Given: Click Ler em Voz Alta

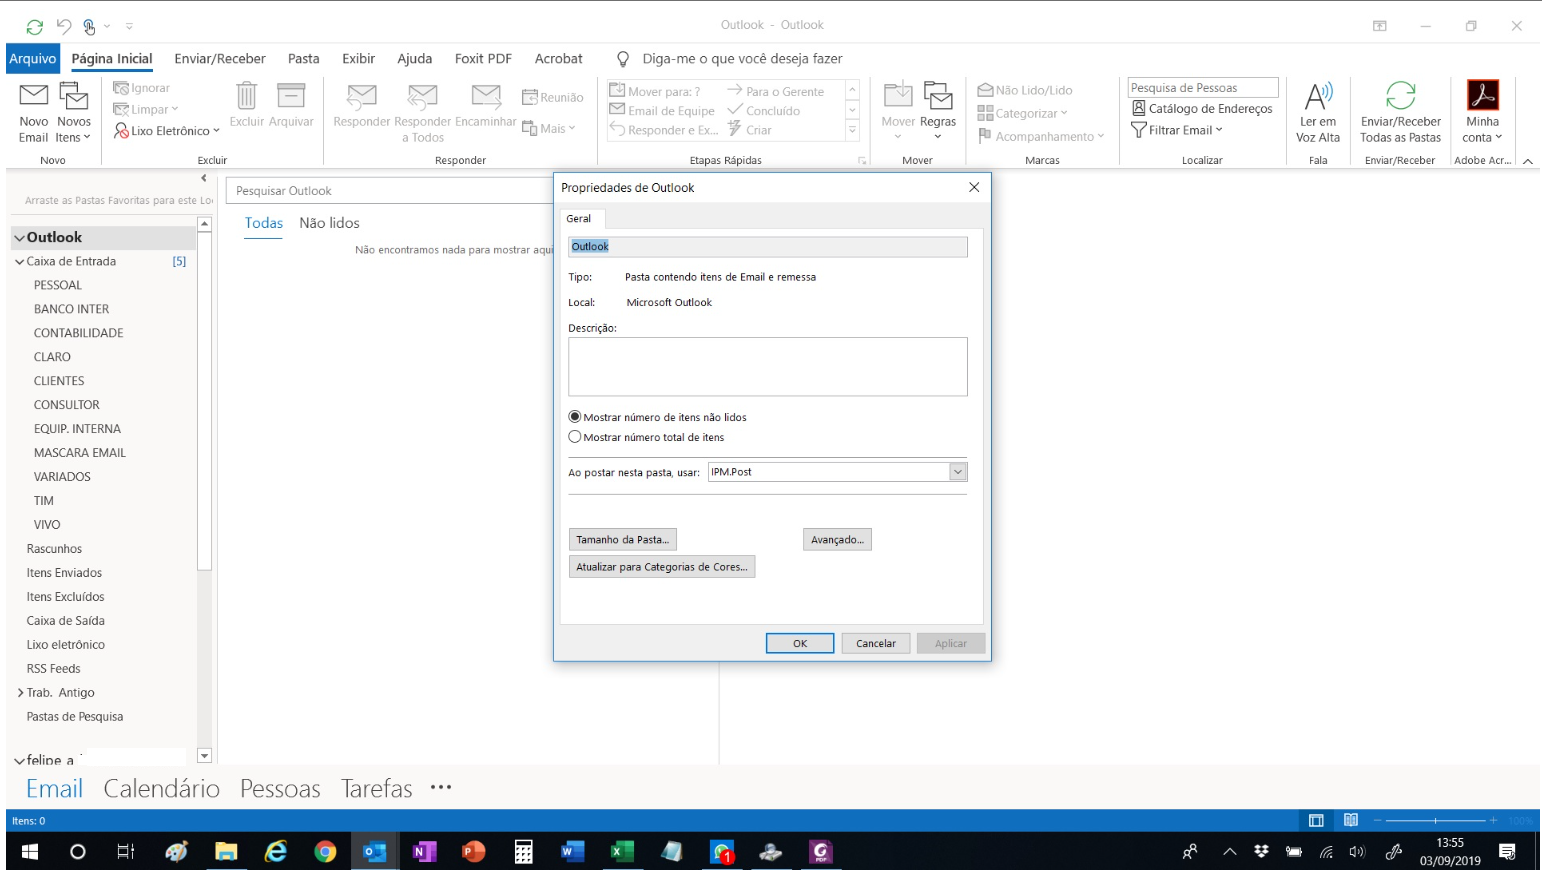Looking at the screenshot, I should [x=1318, y=113].
